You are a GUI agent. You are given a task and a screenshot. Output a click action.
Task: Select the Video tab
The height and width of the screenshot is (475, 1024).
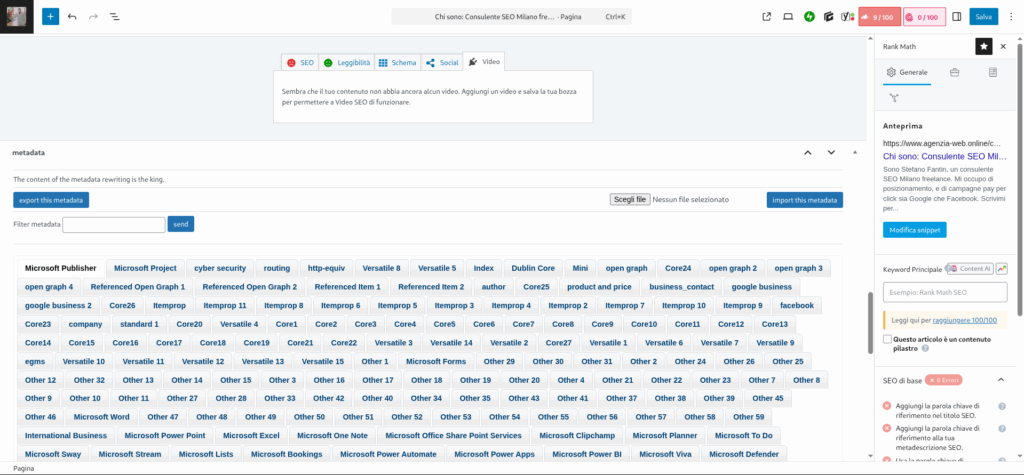(x=484, y=61)
